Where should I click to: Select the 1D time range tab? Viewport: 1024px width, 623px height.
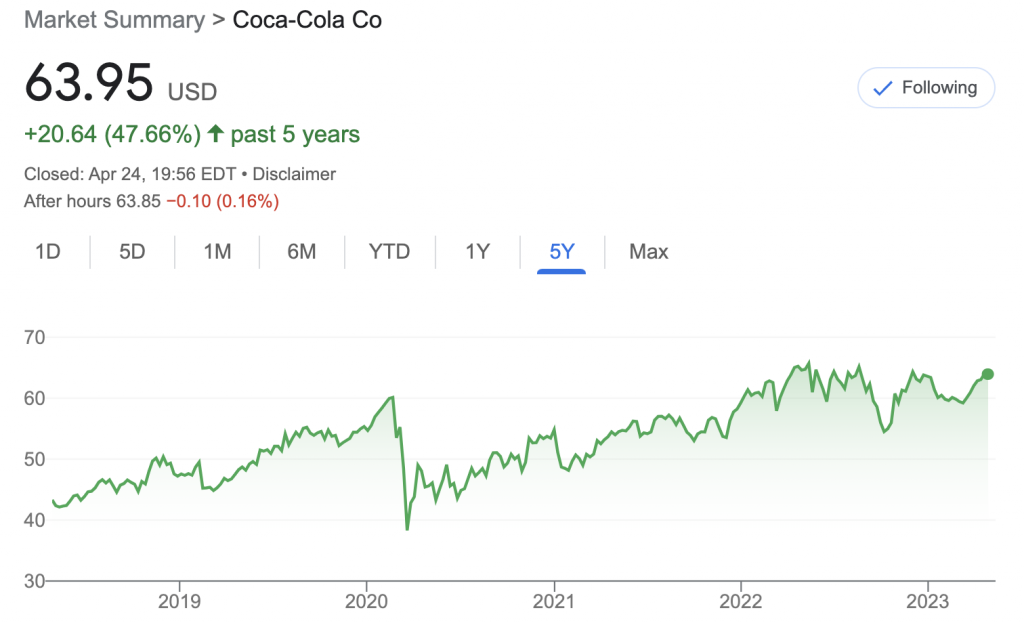(x=48, y=251)
